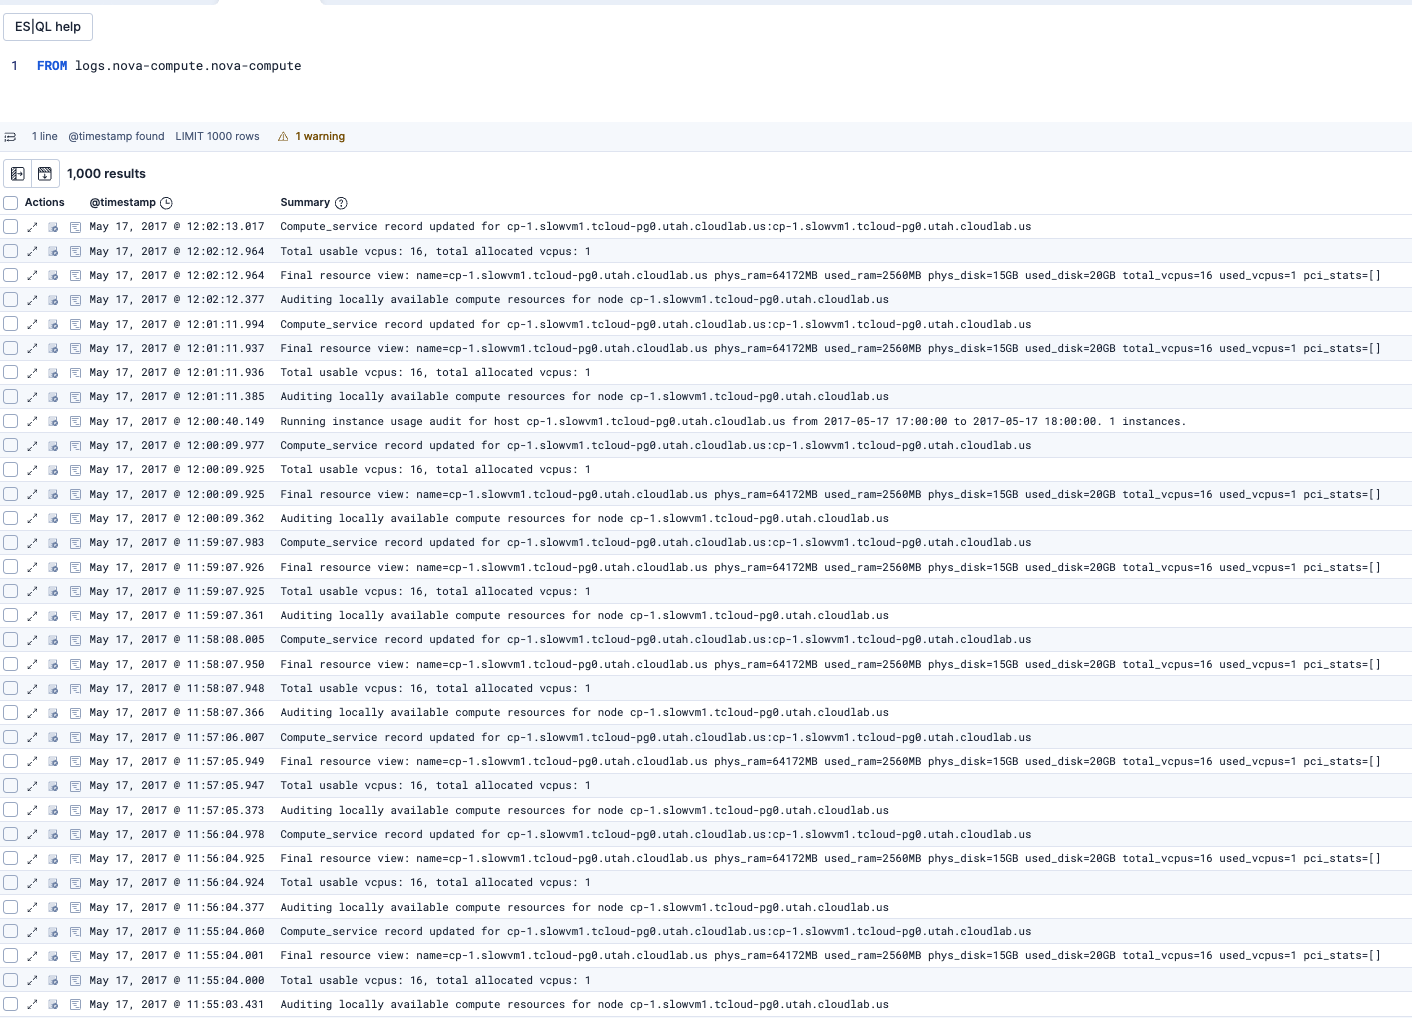Click the Running instance usage audit summary text
Screen dimensions: 1412x1018
tap(733, 421)
